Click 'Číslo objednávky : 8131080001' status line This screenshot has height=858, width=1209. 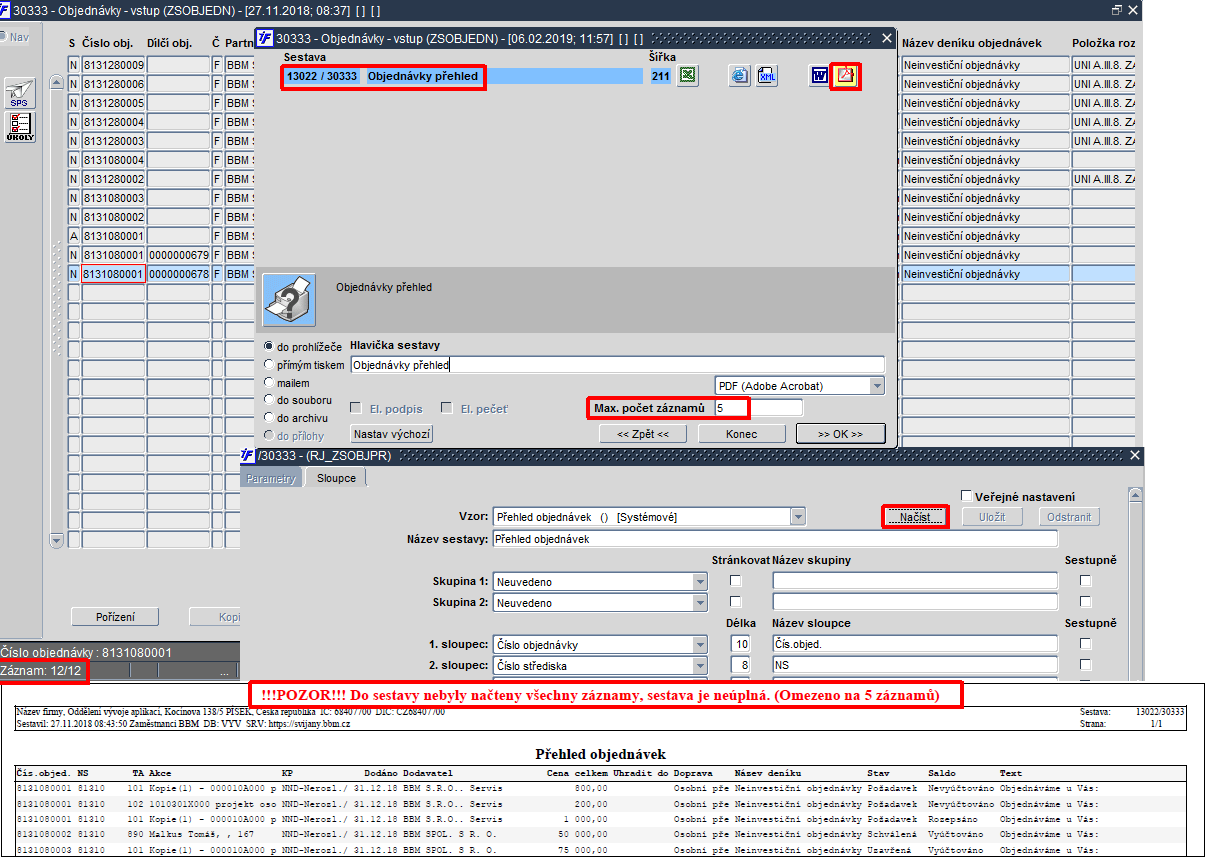pos(86,652)
